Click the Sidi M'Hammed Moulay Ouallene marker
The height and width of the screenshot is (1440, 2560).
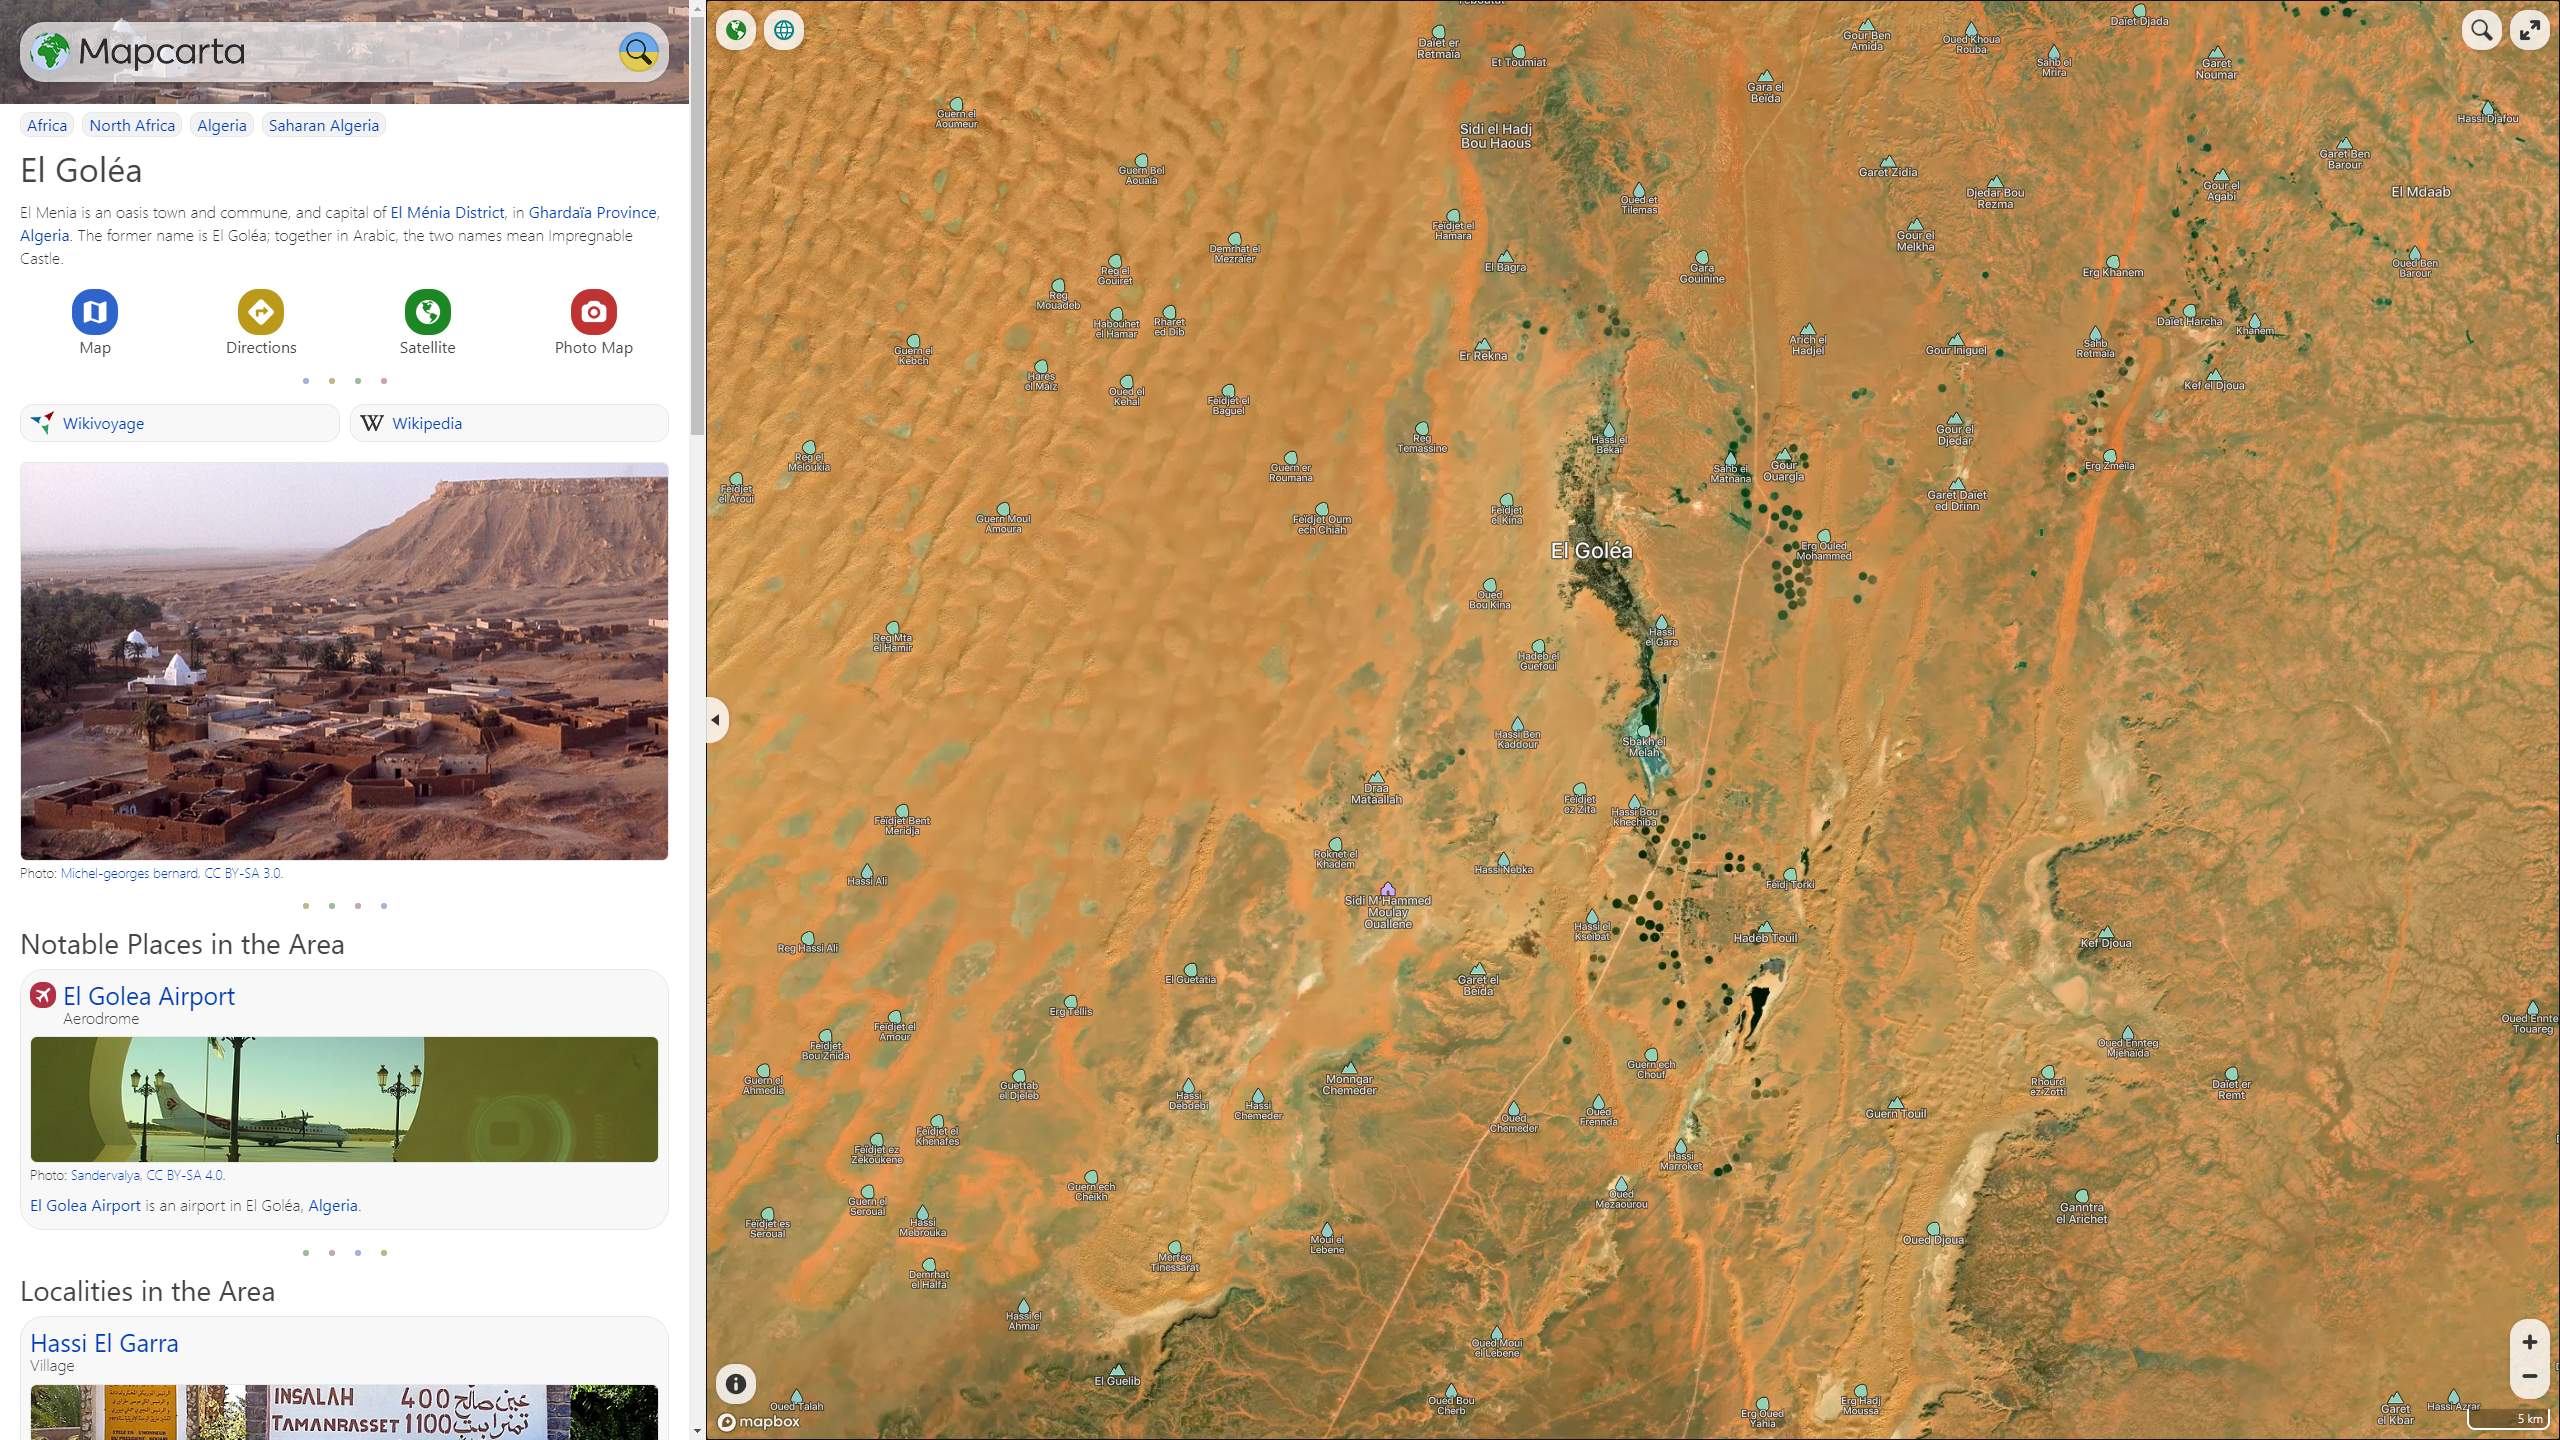(1388, 889)
